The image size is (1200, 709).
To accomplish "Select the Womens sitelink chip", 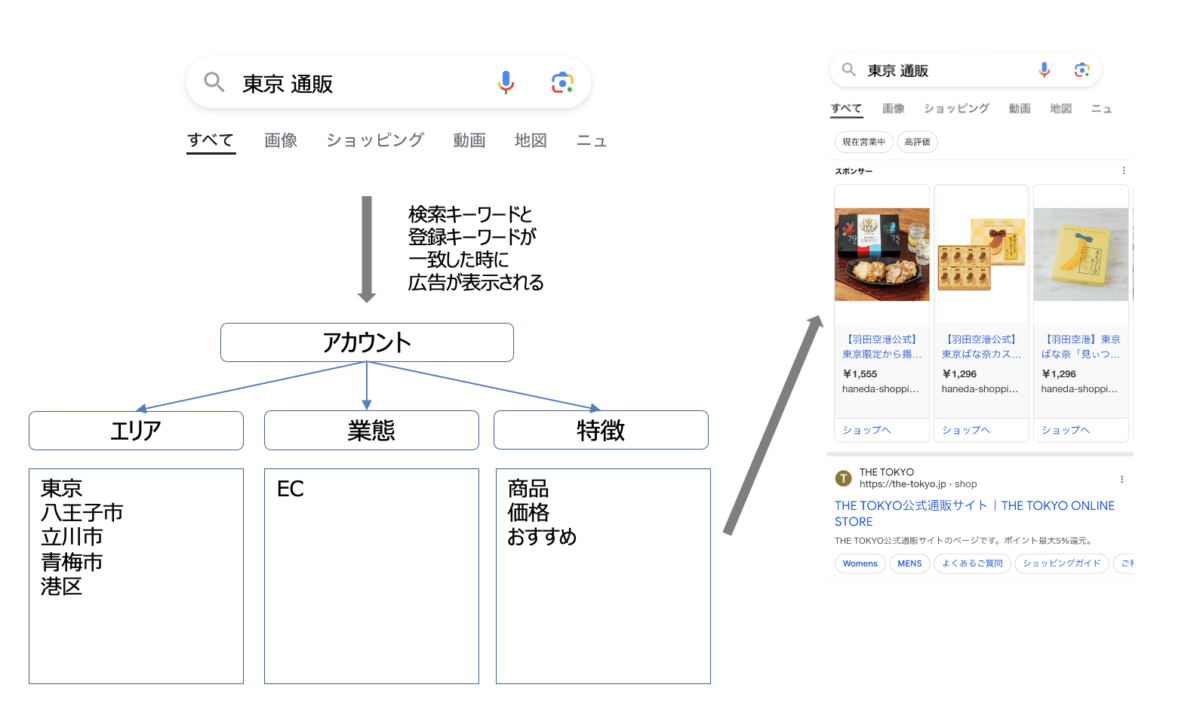I will 860,564.
